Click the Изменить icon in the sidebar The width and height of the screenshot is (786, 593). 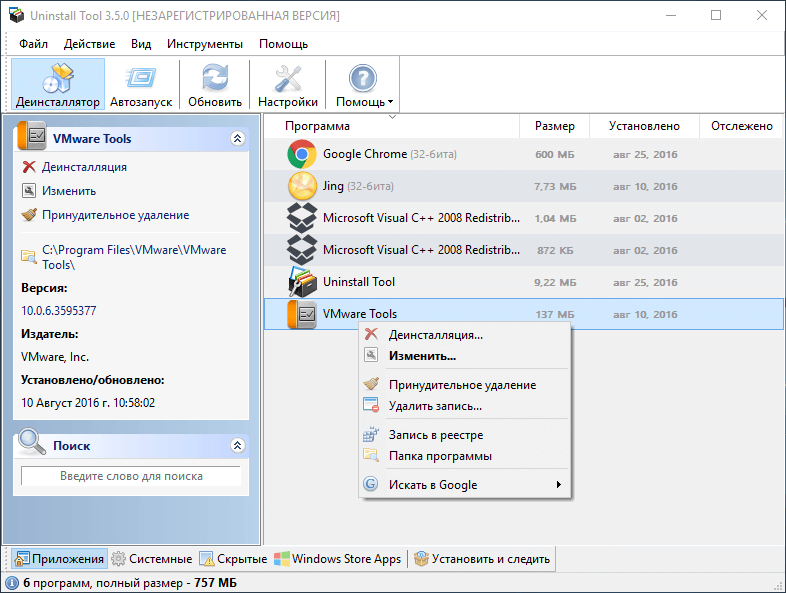click(29, 190)
